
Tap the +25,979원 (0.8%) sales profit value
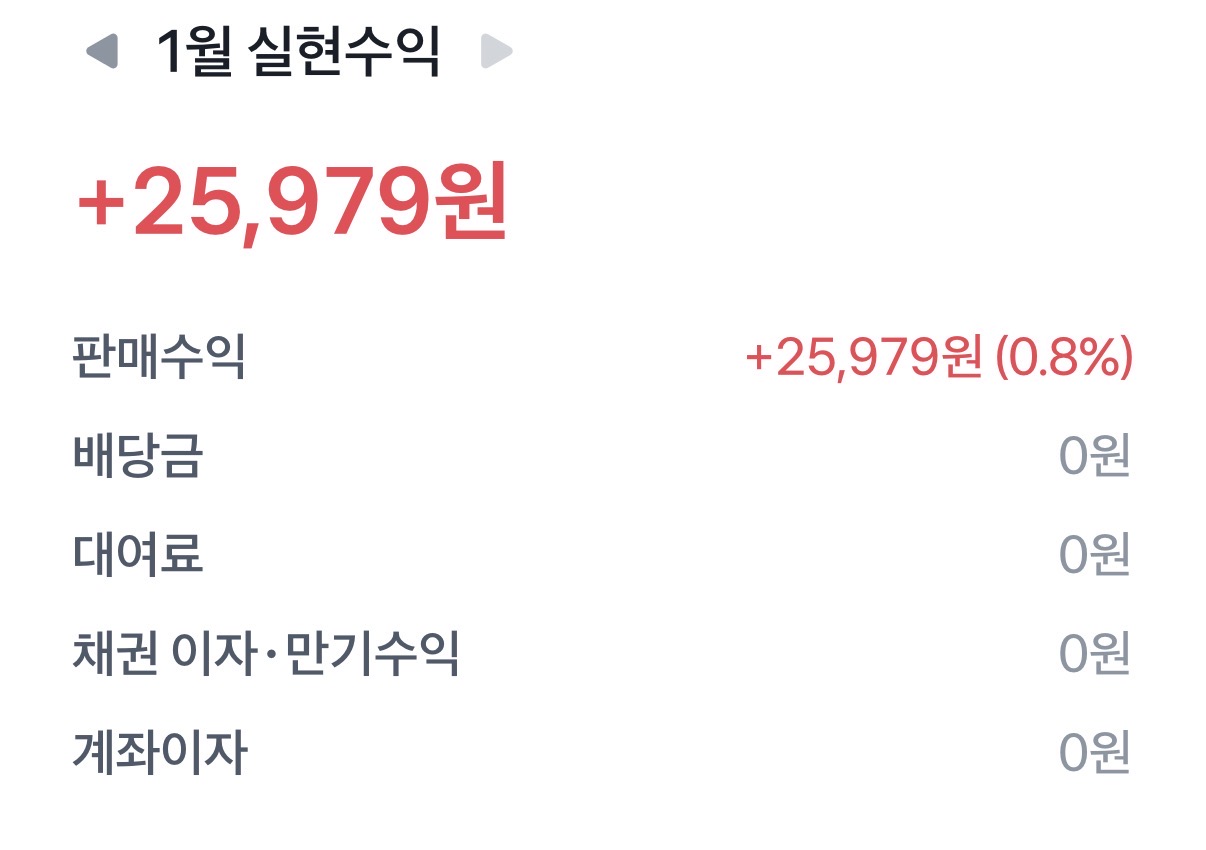pos(939,357)
